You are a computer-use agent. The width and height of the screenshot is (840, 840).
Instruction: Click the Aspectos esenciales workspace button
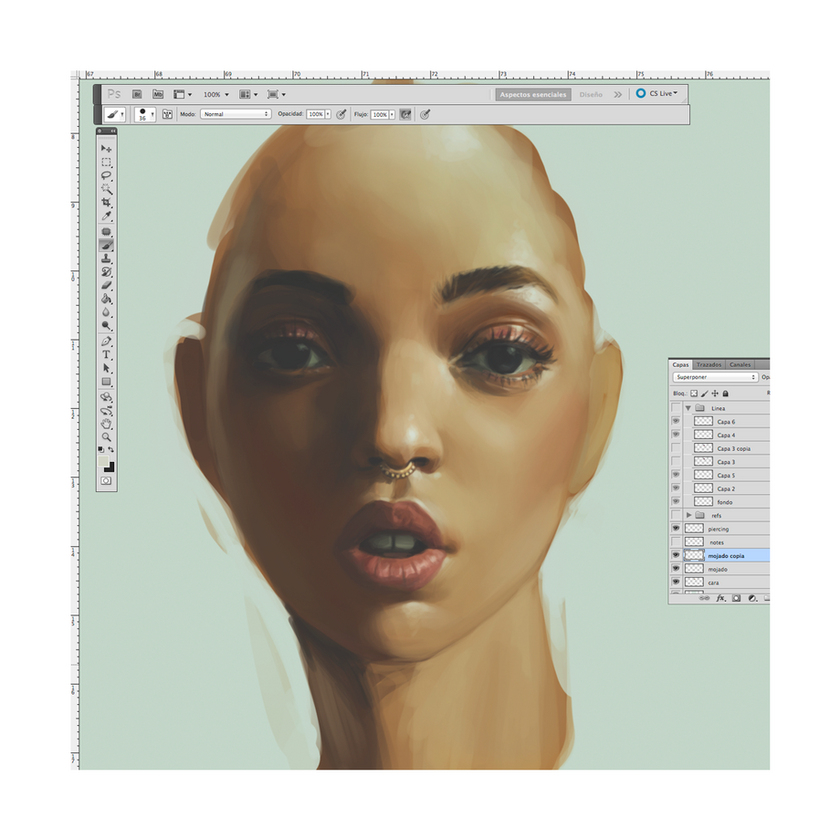(x=533, y=94)
